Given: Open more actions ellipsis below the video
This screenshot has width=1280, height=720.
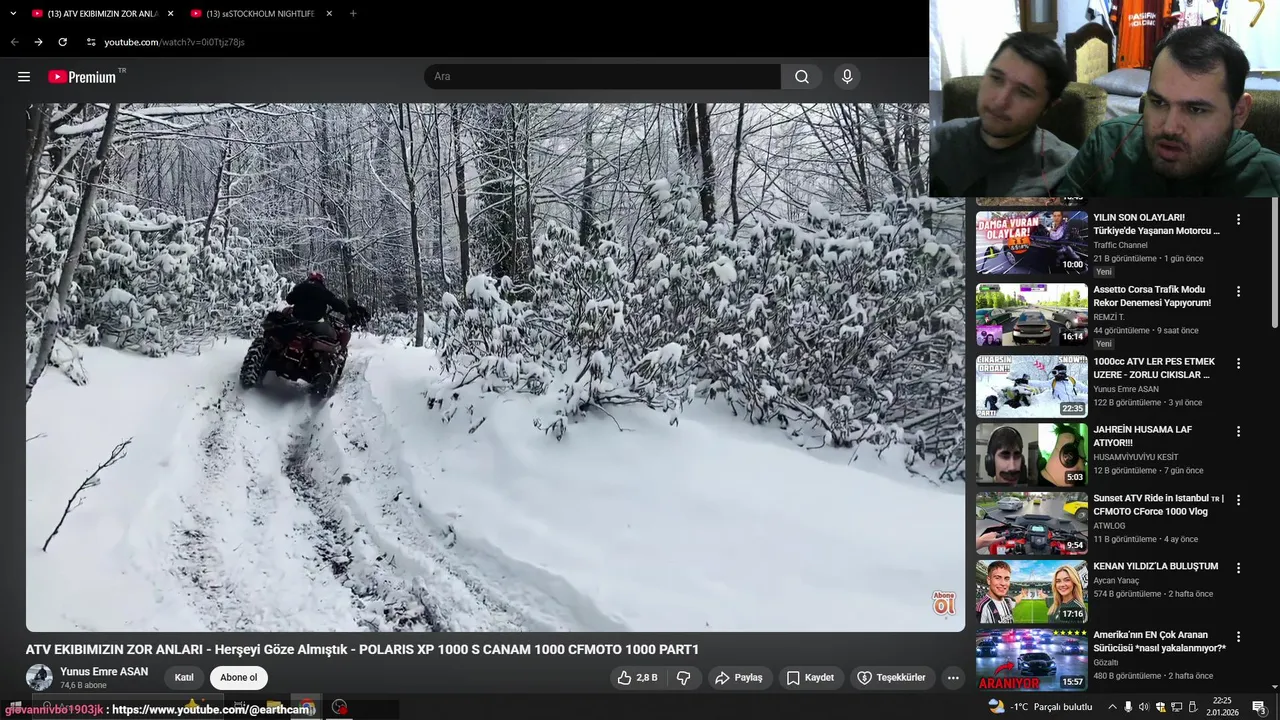Looking at the screenshot, I should 953,678.
